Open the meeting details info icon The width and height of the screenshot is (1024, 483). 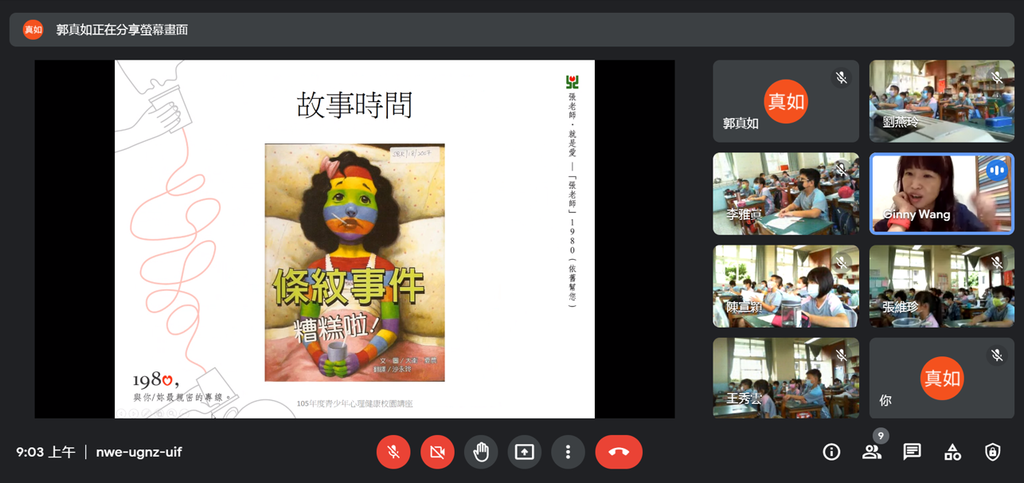[831, 452]
